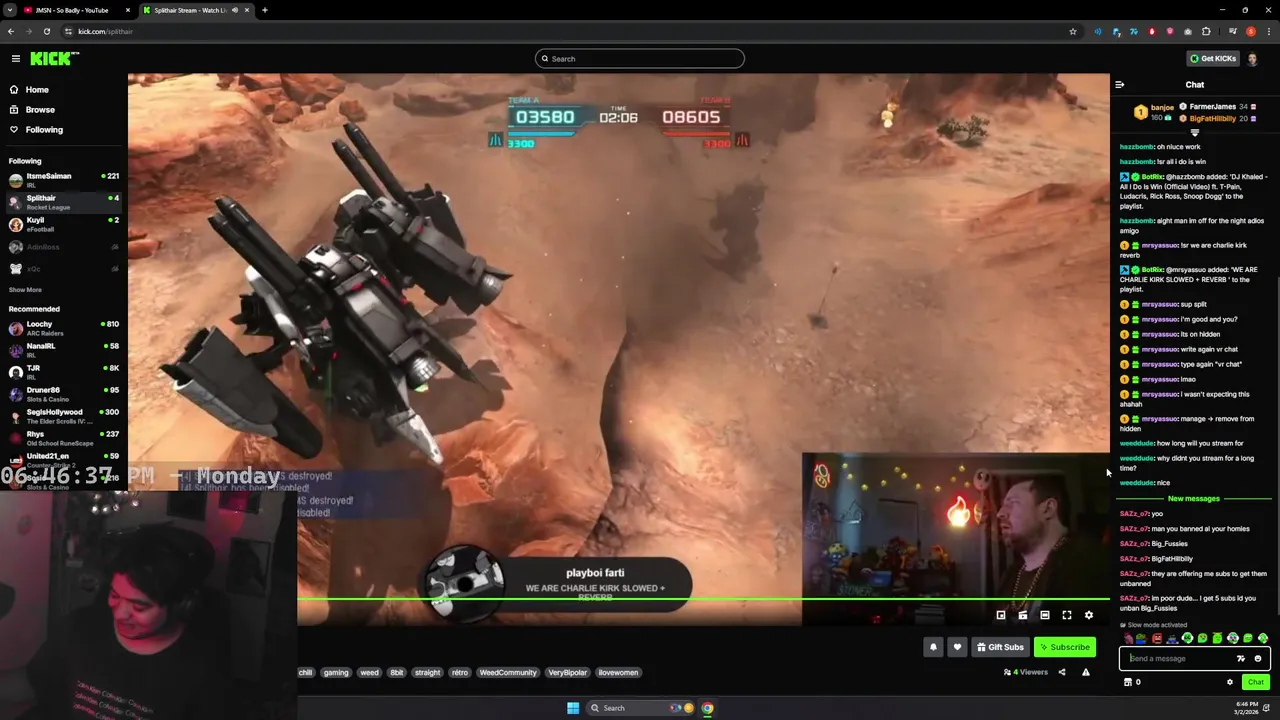The width and height of the screenshot is (1280, 720).
Task: Open Rhys recommended channel
Action: [64, 438]
